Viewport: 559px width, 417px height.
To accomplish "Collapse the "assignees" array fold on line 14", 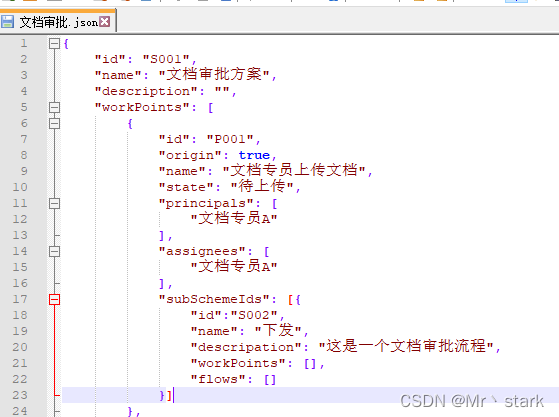I will click(54, 252).
